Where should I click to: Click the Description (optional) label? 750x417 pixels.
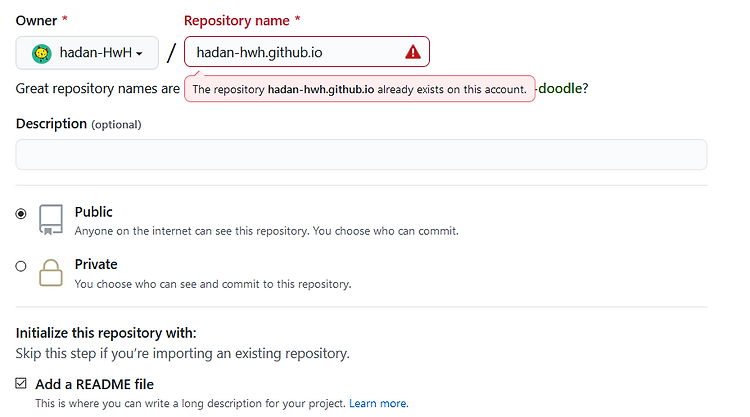[x=78, y=124]
